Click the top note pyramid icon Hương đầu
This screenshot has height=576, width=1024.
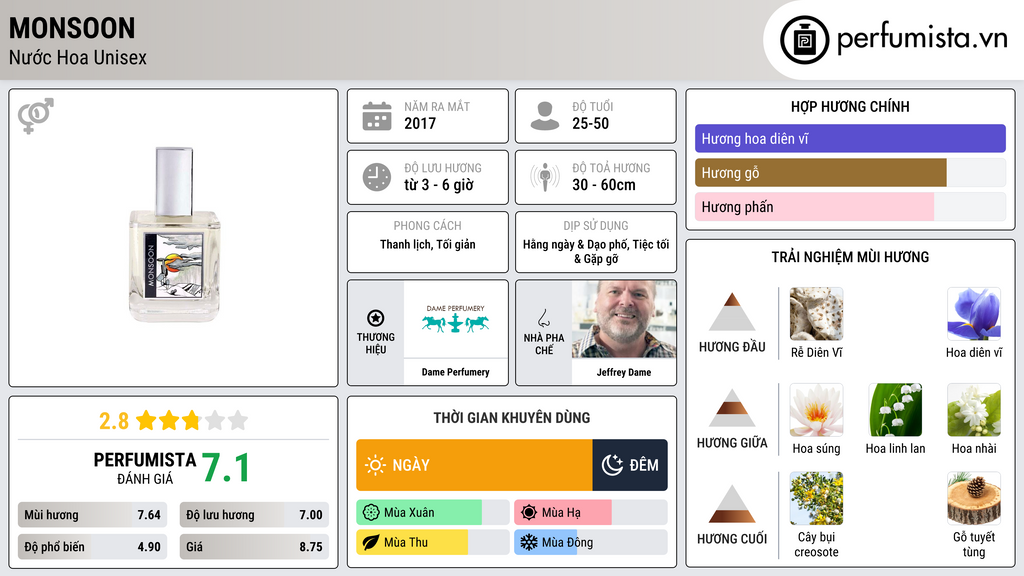[x=732, y=312]
